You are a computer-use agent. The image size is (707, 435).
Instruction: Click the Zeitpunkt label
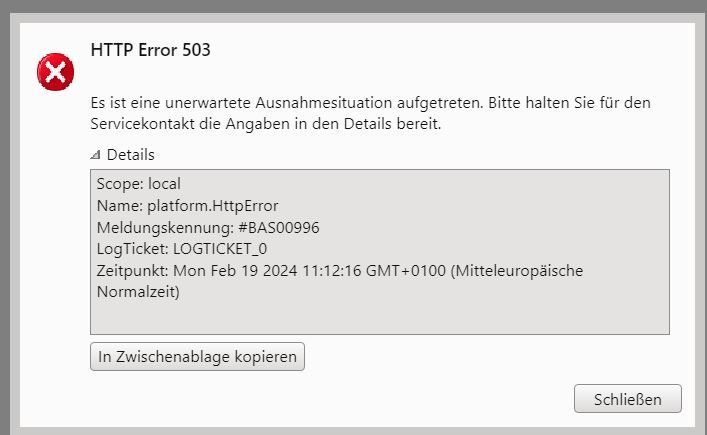[133, 271]
